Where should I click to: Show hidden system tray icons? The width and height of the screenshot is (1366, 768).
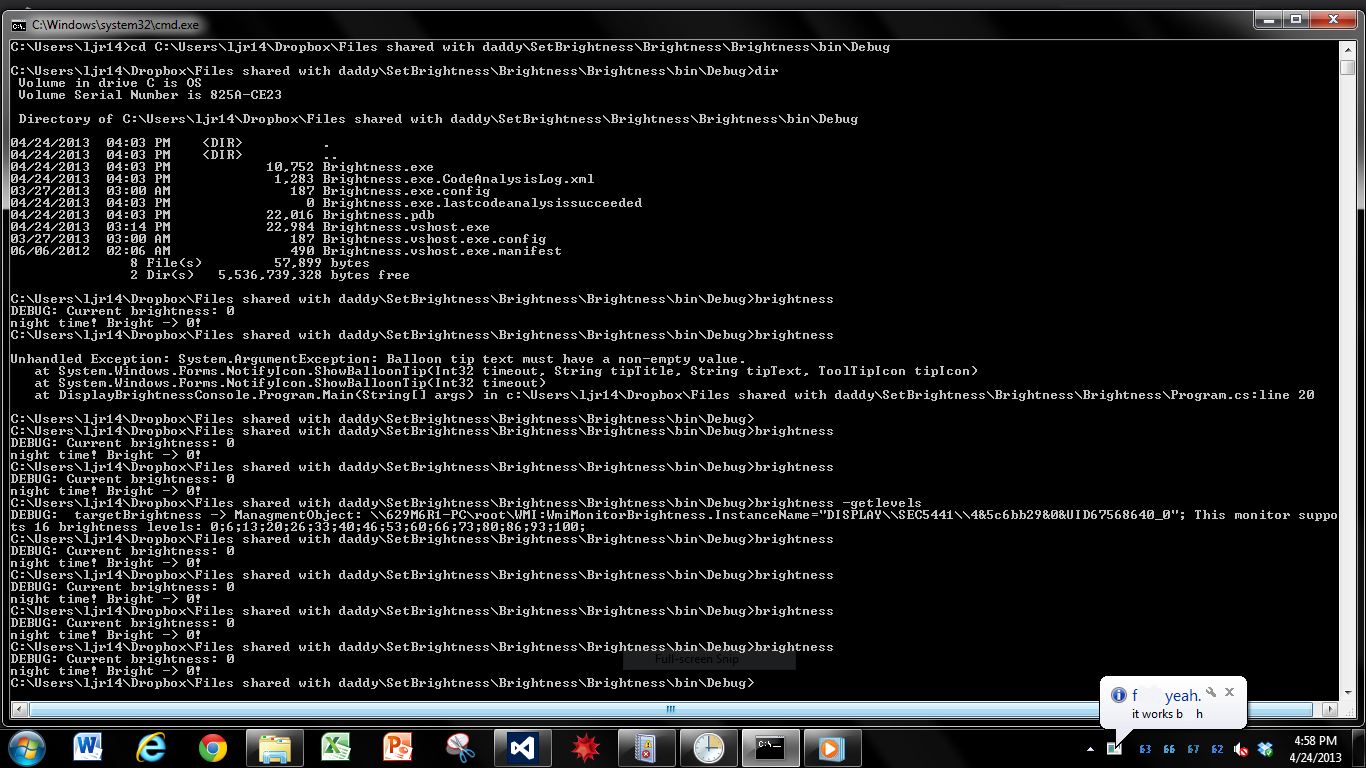click(x=1091, y=749)
